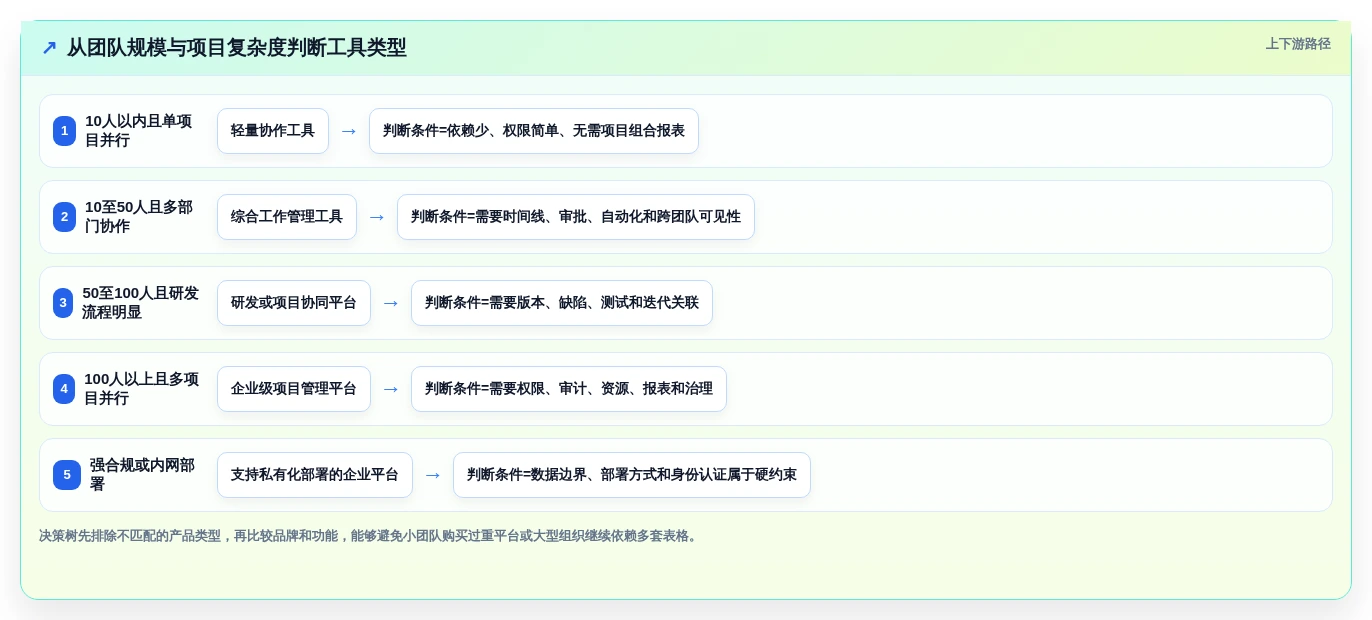The height and width of the screenshot is (620, 1372).
Task: Click the condition box mentioning 版本、缺陷、测试
Action: [562, 303]
